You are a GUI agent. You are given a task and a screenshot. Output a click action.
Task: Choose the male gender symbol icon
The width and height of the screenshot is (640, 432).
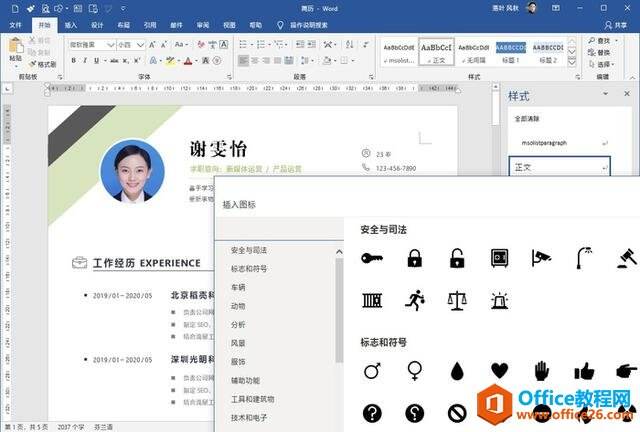372,371
